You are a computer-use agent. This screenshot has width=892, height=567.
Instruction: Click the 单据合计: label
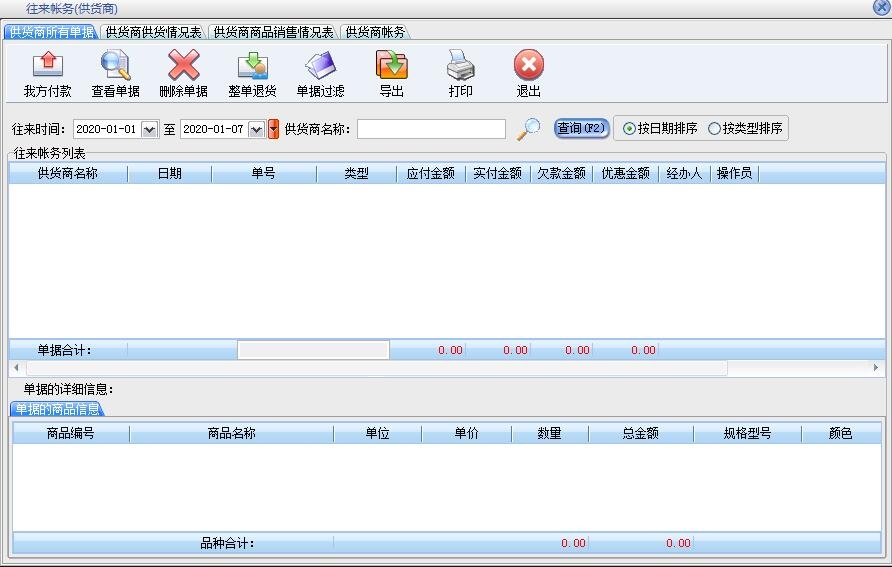(64, 350)
